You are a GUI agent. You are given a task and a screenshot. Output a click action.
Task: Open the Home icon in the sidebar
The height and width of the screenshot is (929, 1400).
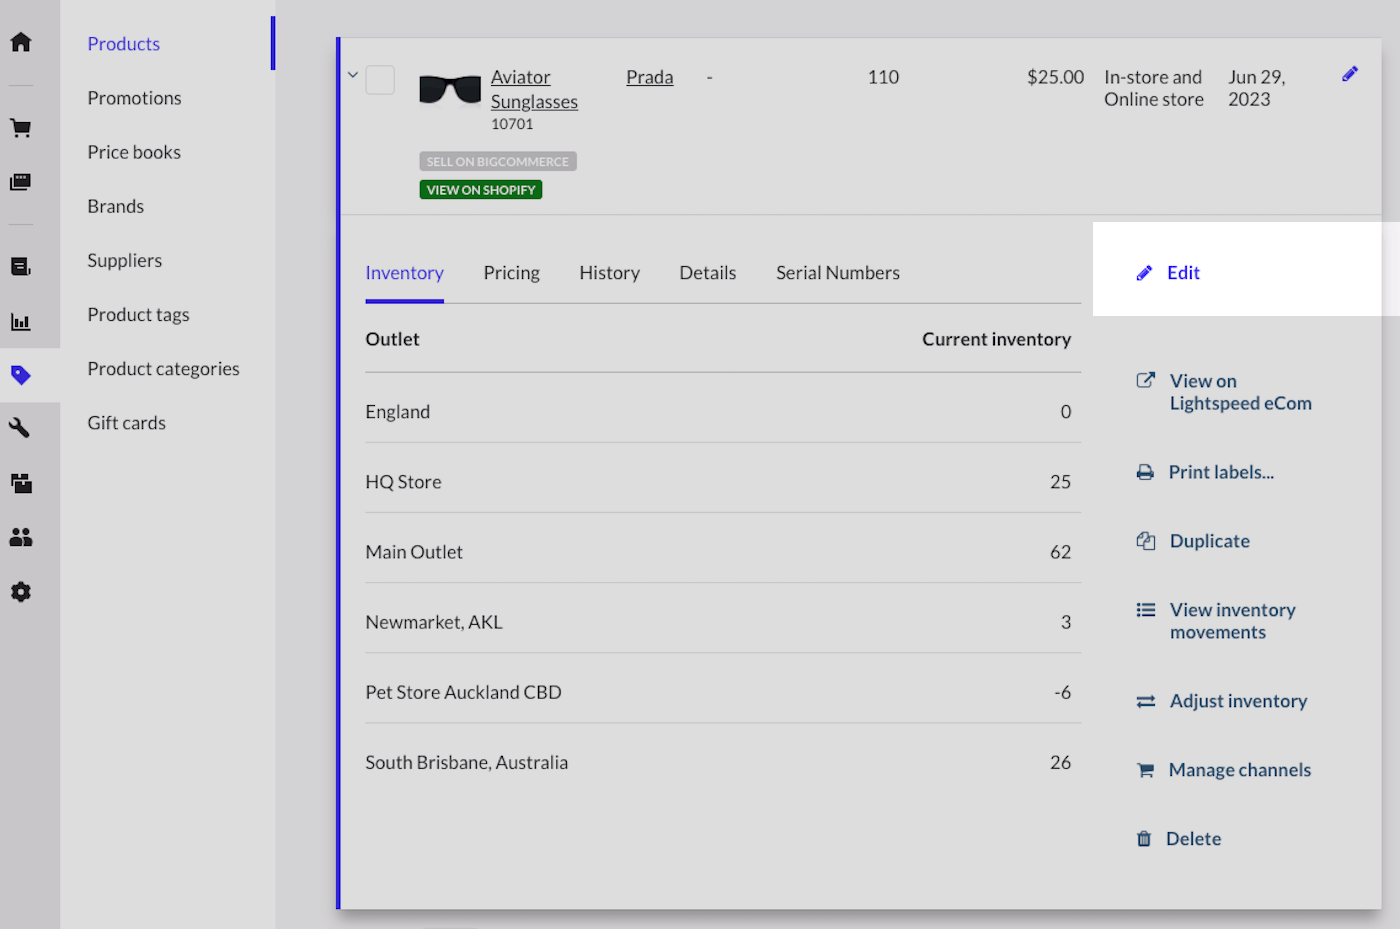tap(21, 42)
